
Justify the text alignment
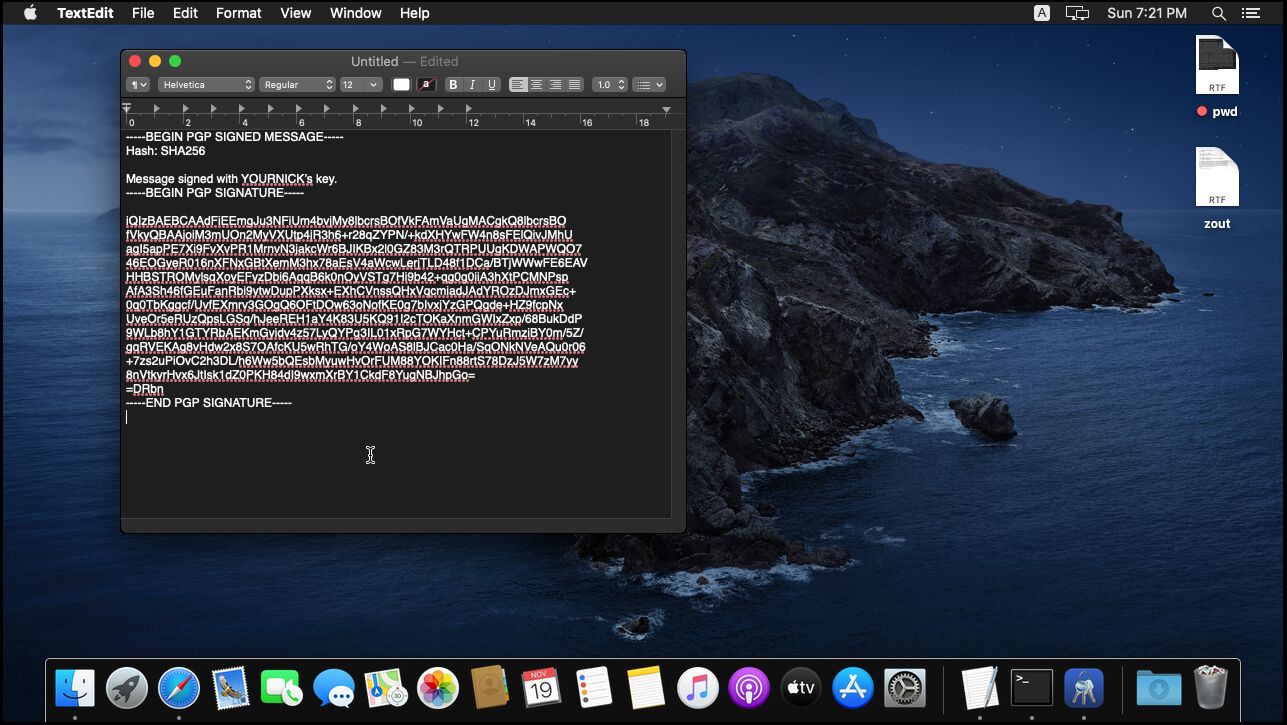(575, 85)
